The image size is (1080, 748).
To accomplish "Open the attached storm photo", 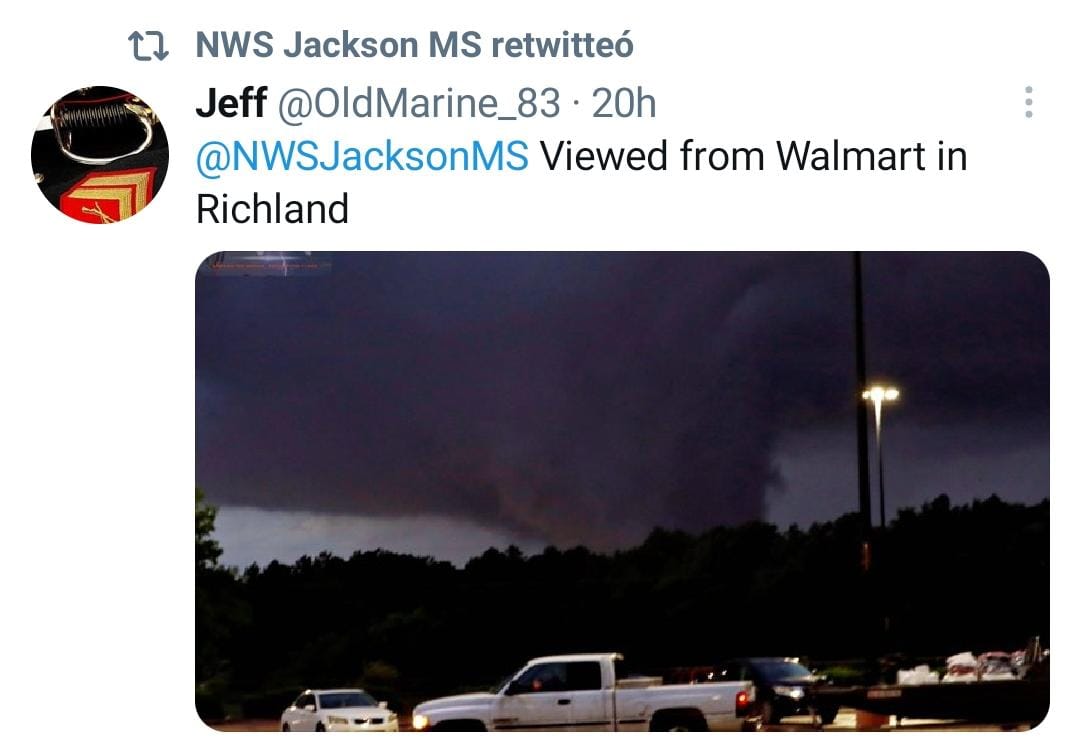I will coord(622,491).
